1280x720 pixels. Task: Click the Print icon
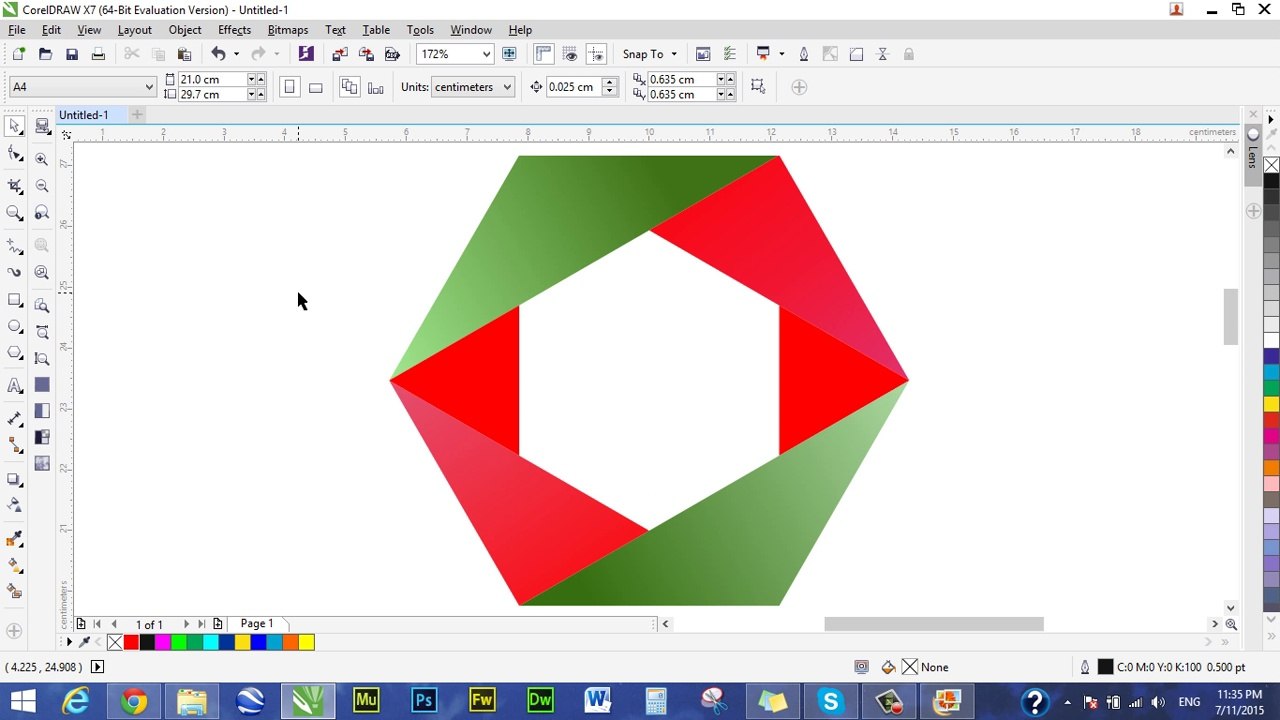[98, 54]
